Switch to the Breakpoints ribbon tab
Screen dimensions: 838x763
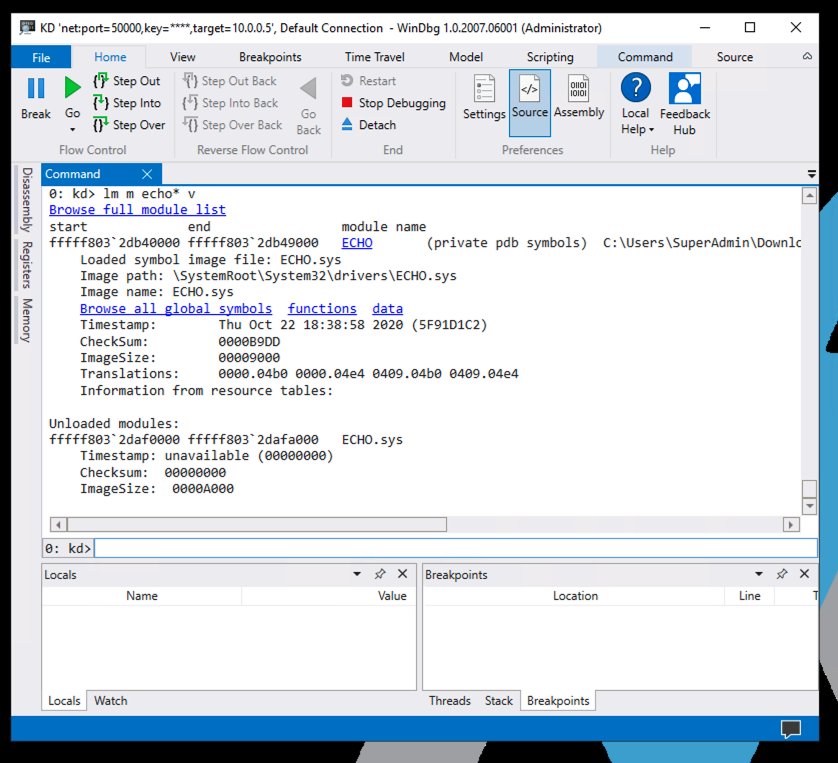pos(270,57)
